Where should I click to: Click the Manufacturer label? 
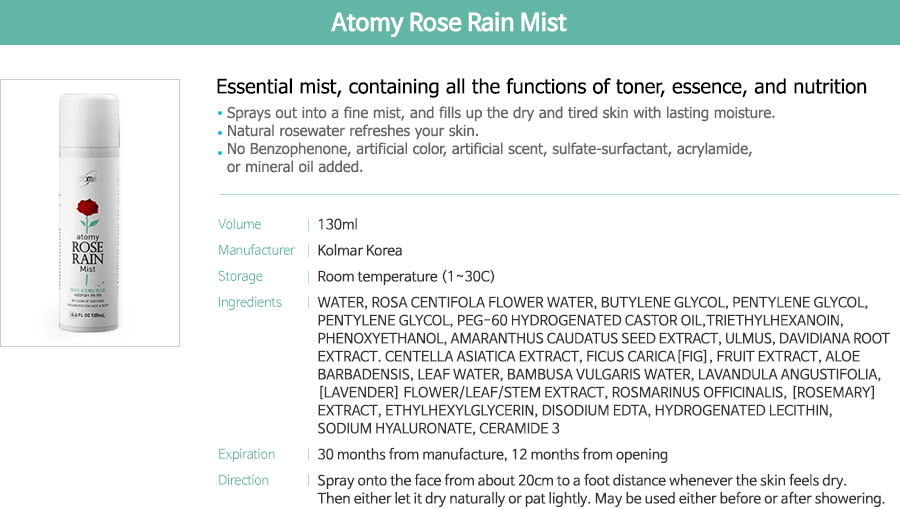pyautogui.click(x=256, y=250)
